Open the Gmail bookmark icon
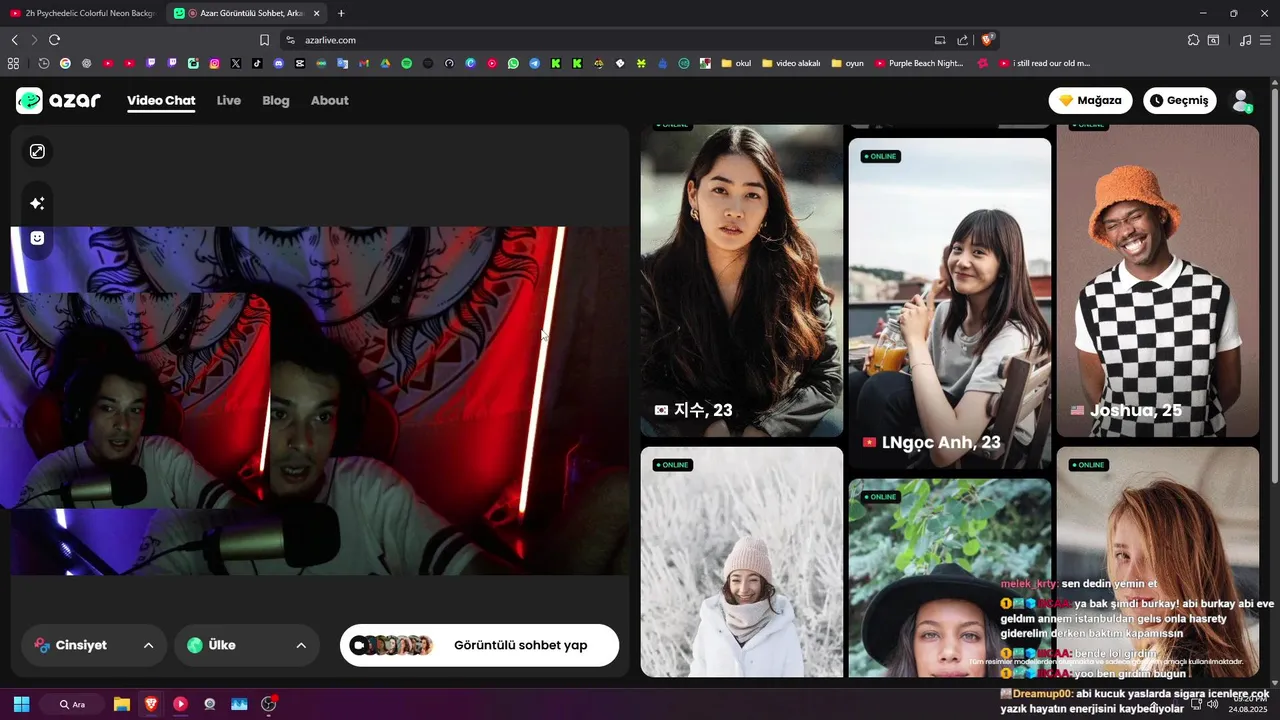Viewport: 1280px width, 720px height. 364,63
